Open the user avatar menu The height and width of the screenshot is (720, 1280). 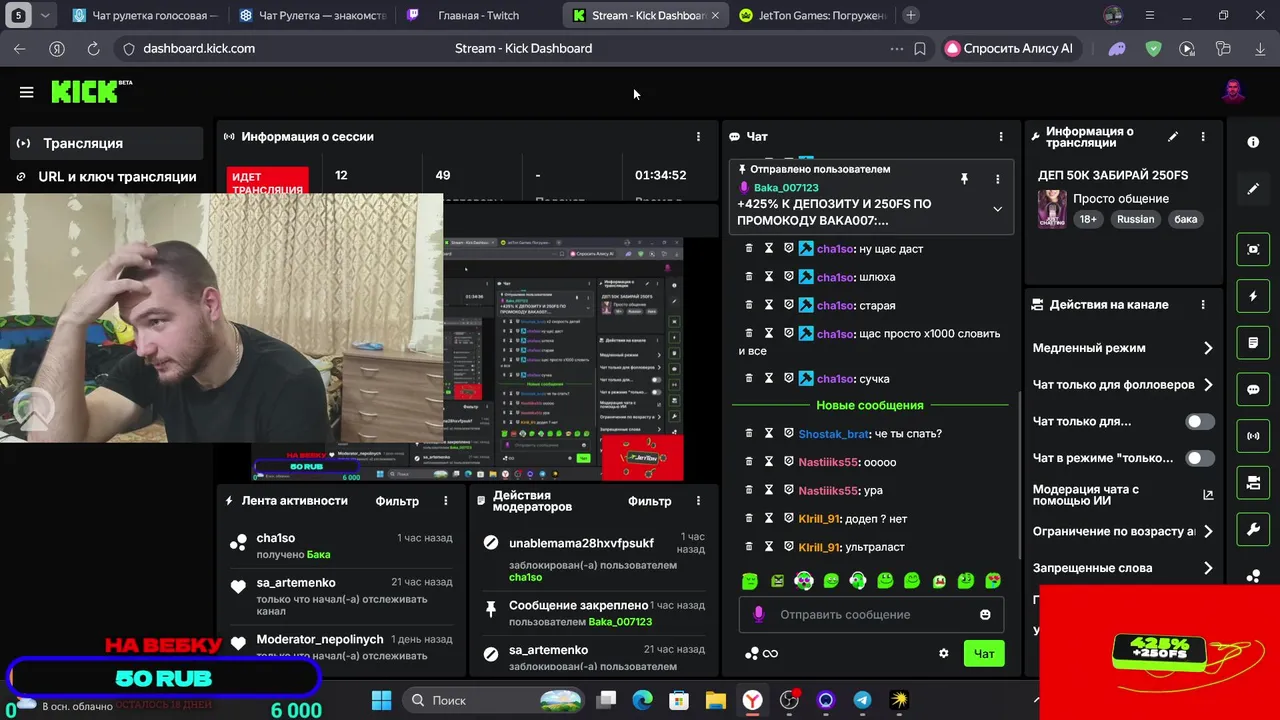(x=1234, y=92)
